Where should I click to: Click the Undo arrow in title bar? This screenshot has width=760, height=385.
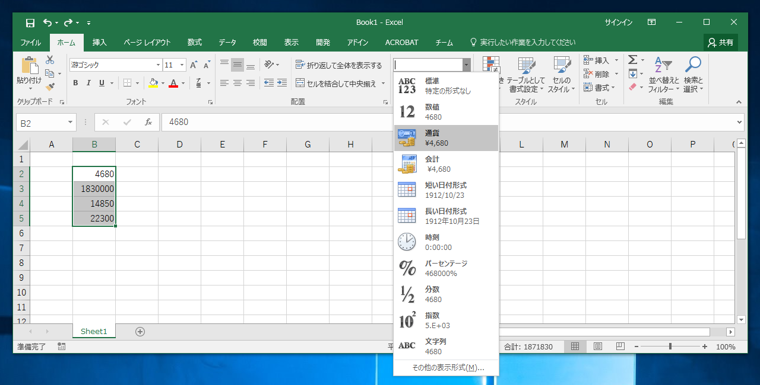click(48, 22)
